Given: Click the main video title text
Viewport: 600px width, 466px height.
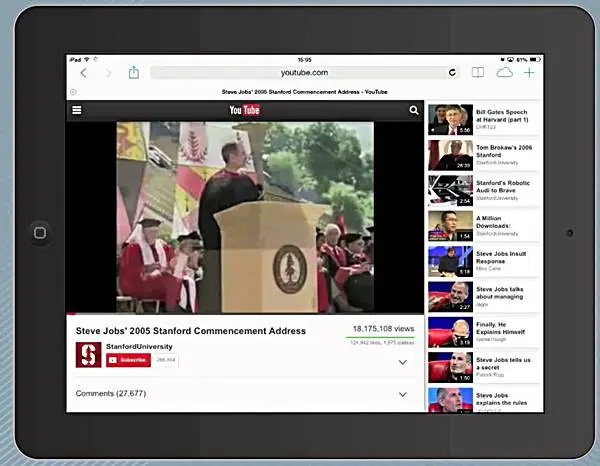Looking at the screenshot, I should coord(191,331).
